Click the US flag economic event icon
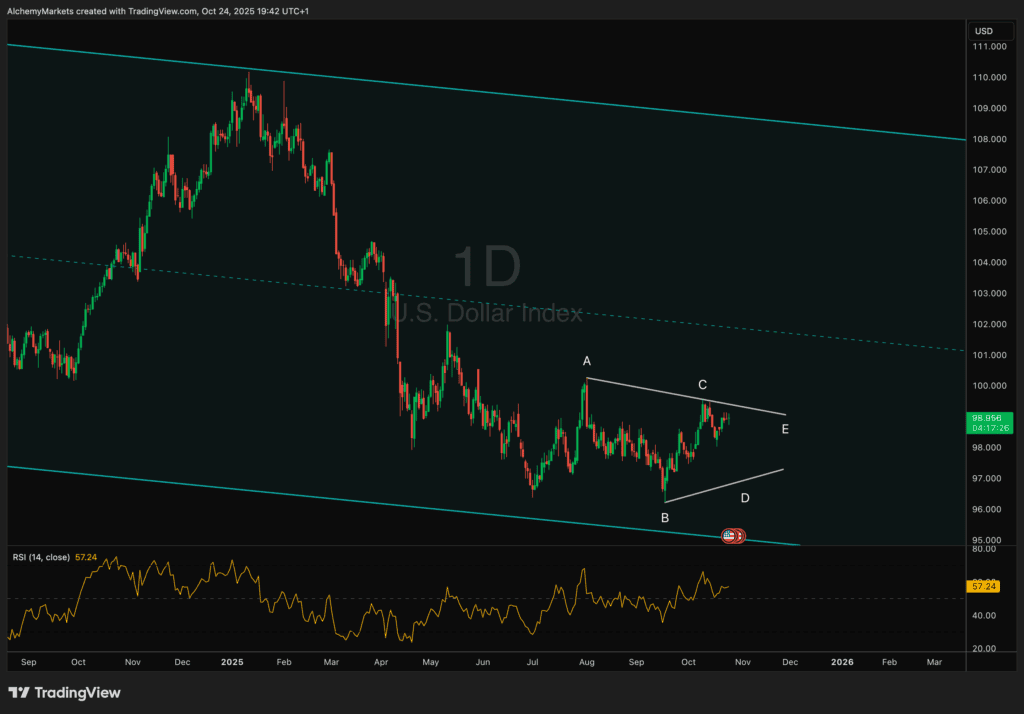Viewport: 1024px width, 714px height. click(731, 536)
